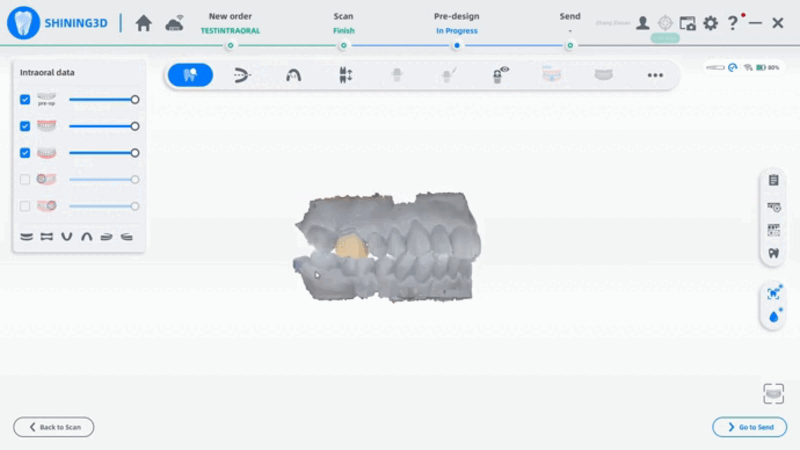This screenshot has height=450, width=800.
Task: Choose the grayed scan body tool
Action: [x=397, y=75]
